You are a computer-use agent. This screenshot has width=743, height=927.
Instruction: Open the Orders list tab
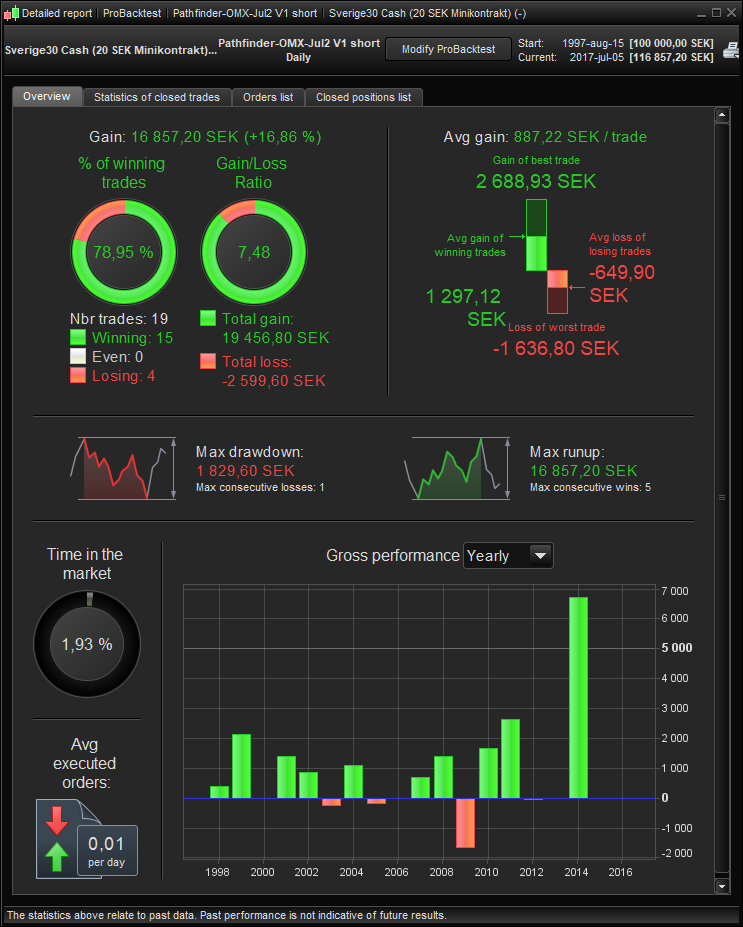268,97
